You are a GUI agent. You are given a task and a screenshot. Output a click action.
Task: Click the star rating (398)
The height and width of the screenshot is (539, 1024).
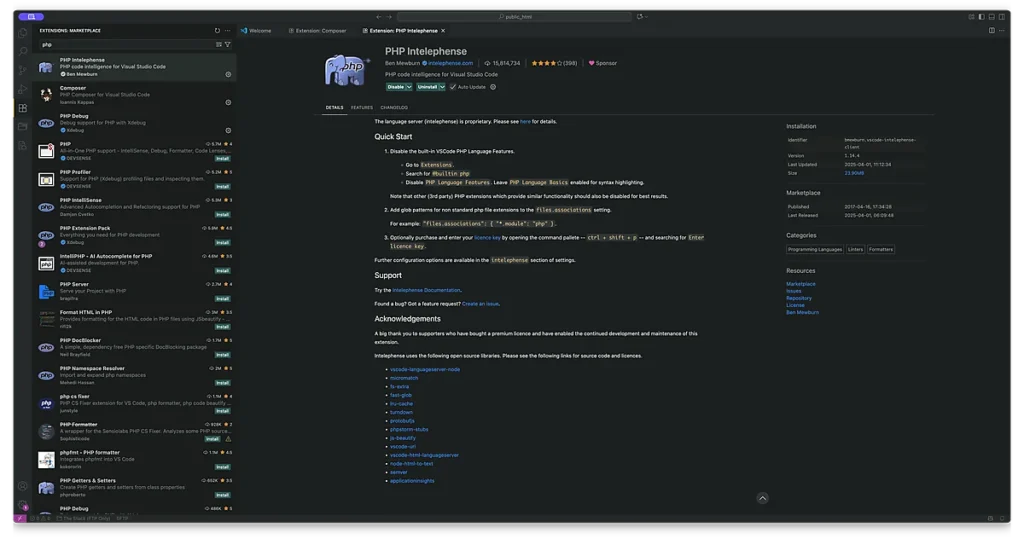554,63
